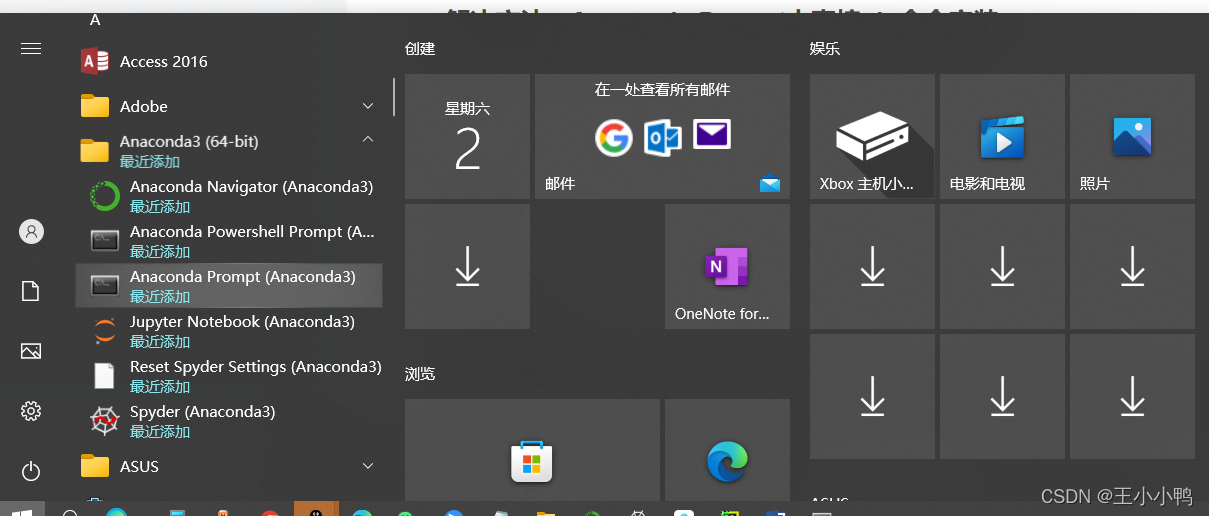Expand the Start navigation hamburger menu

(x=31, y=48)
